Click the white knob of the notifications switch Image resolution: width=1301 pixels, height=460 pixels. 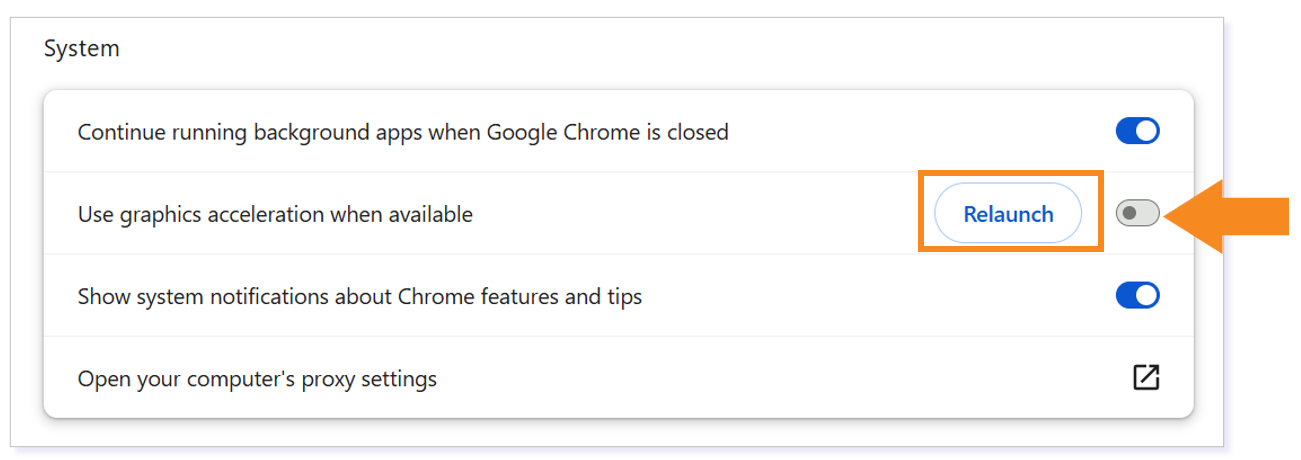(1147, 295)
